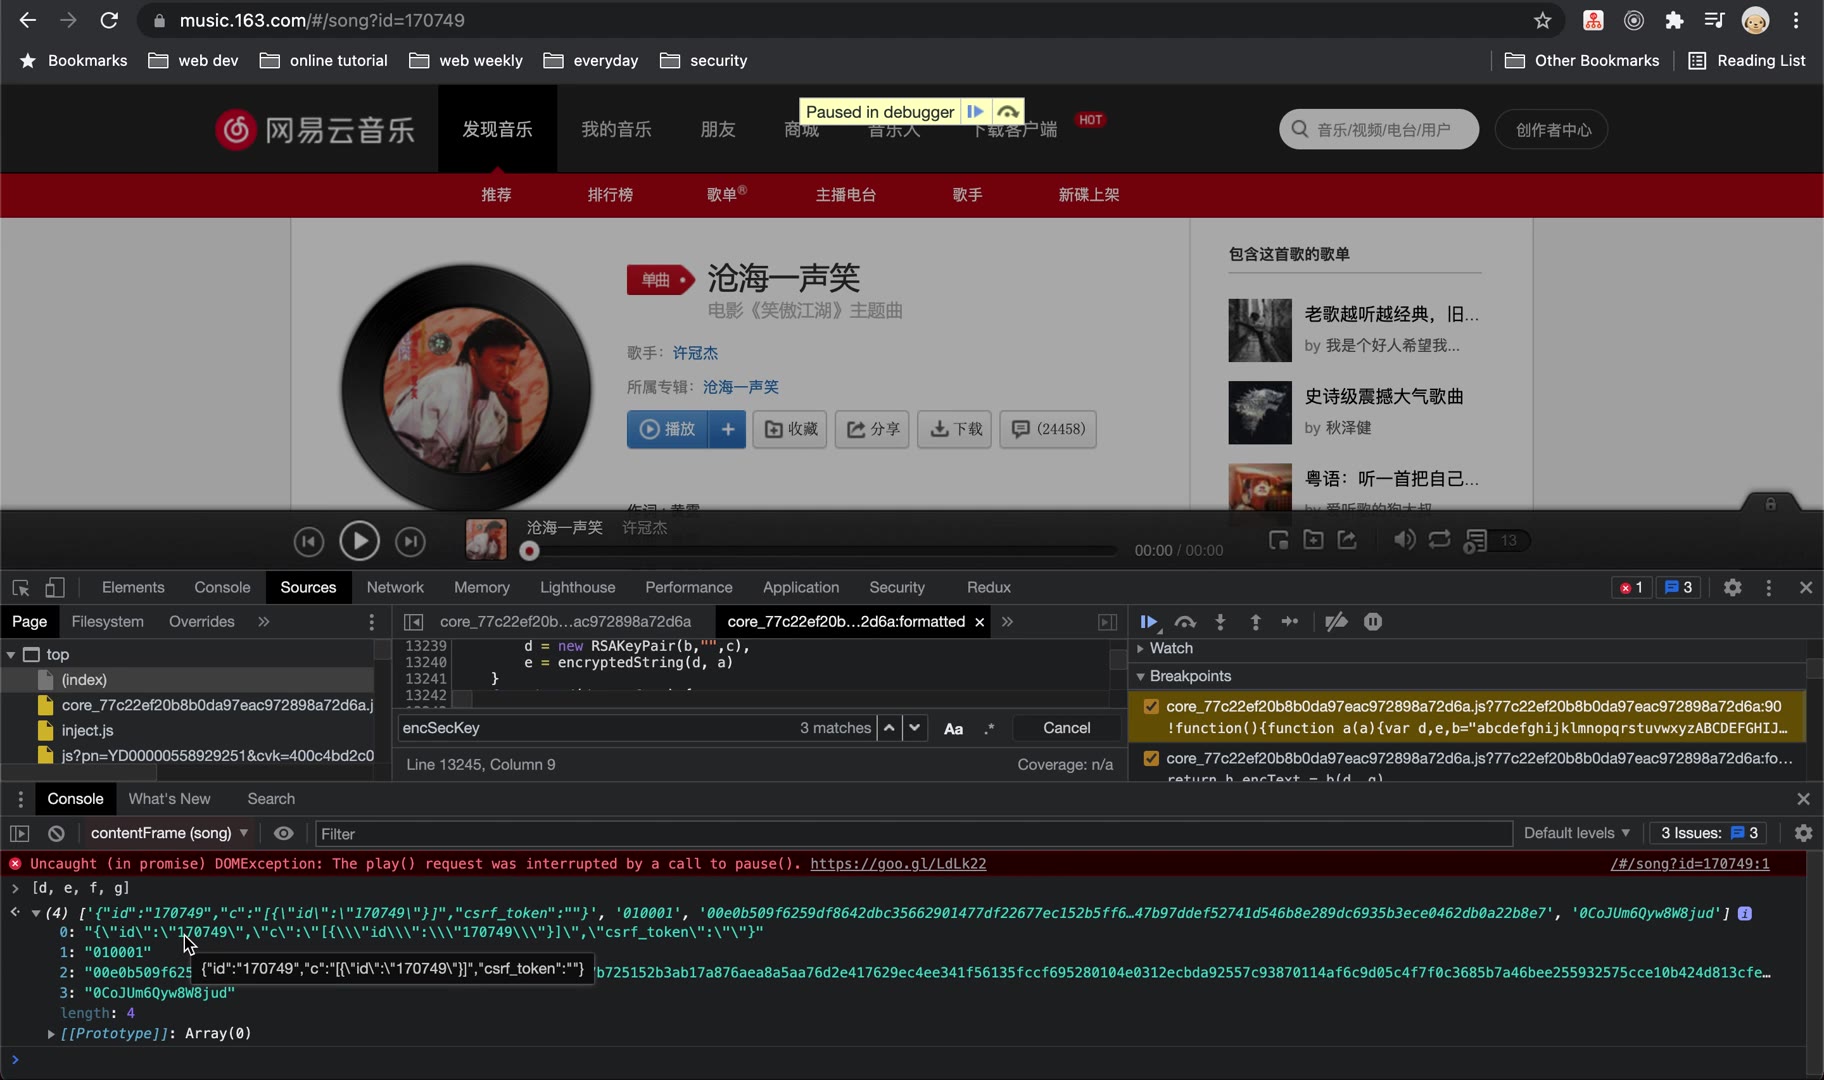Step over next function call

coord(1185,622)
